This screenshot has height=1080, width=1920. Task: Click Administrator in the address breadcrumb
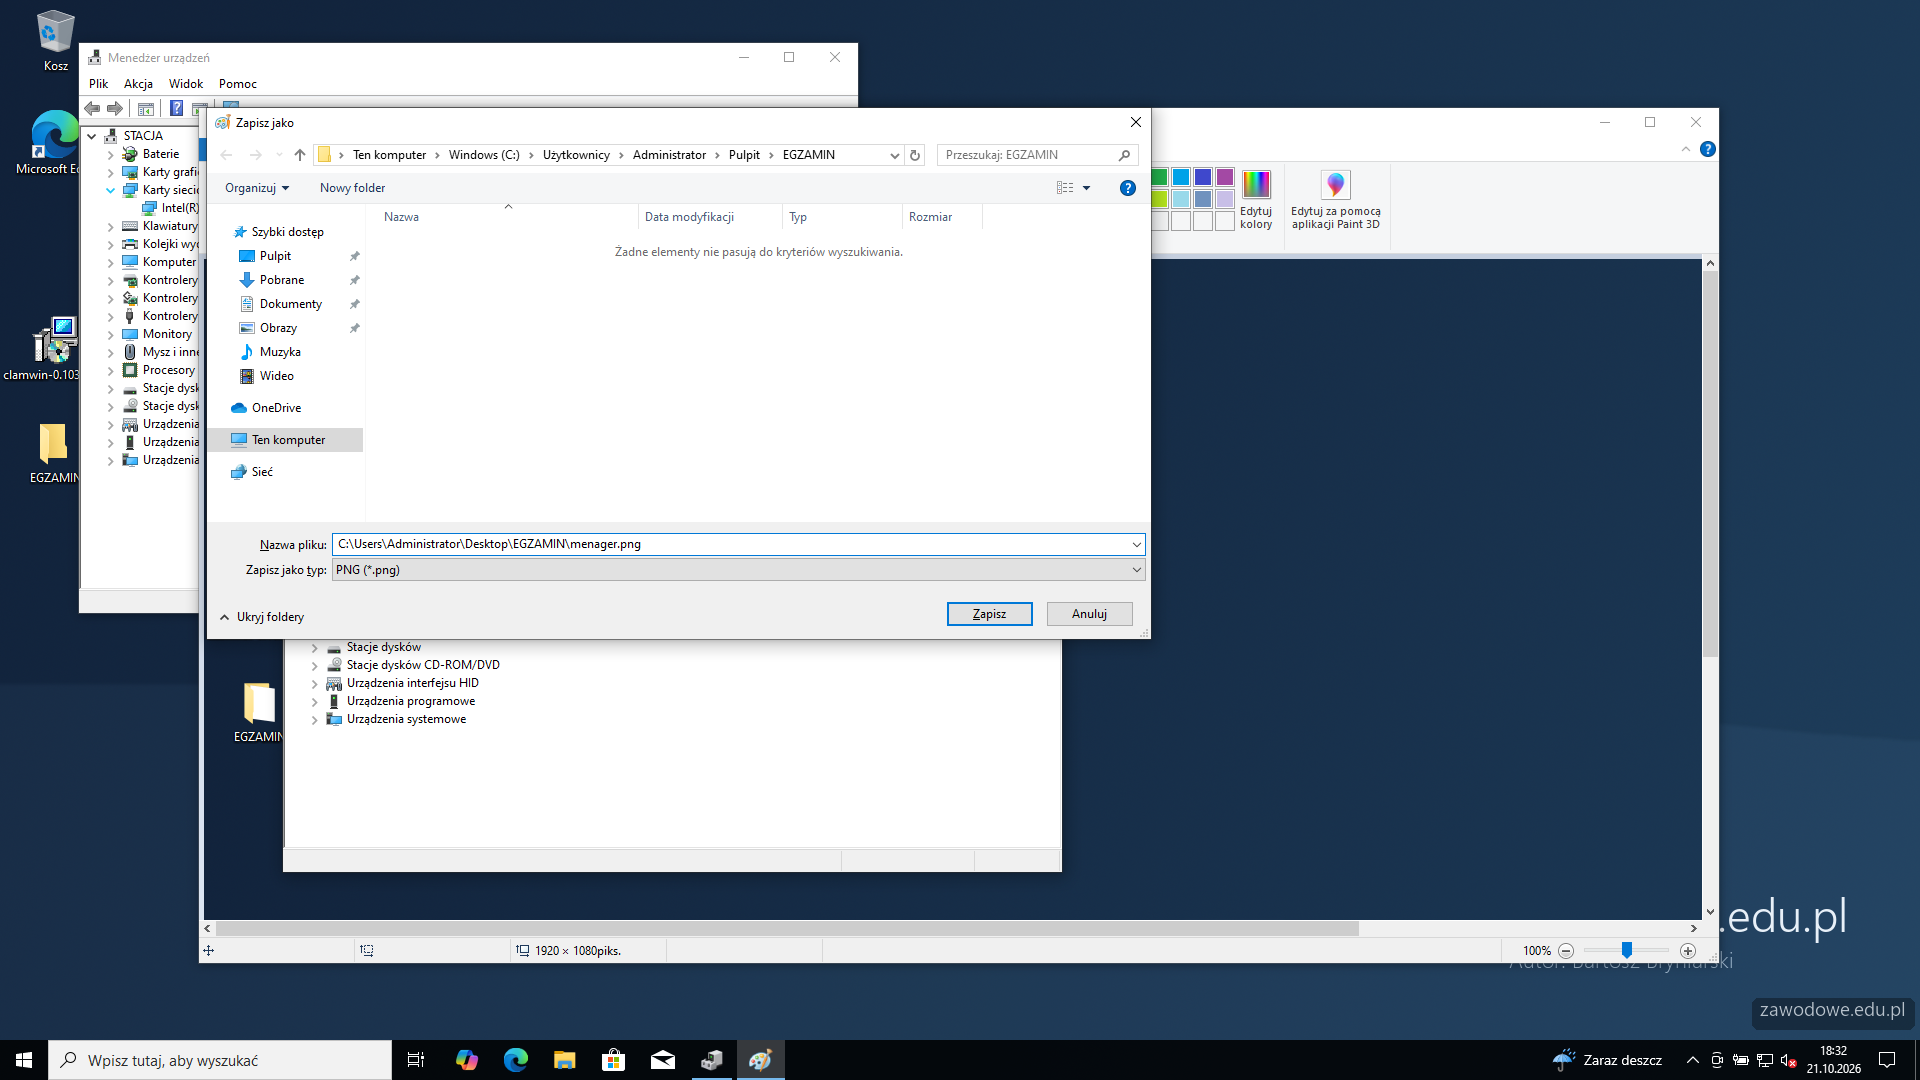(669, 155)
